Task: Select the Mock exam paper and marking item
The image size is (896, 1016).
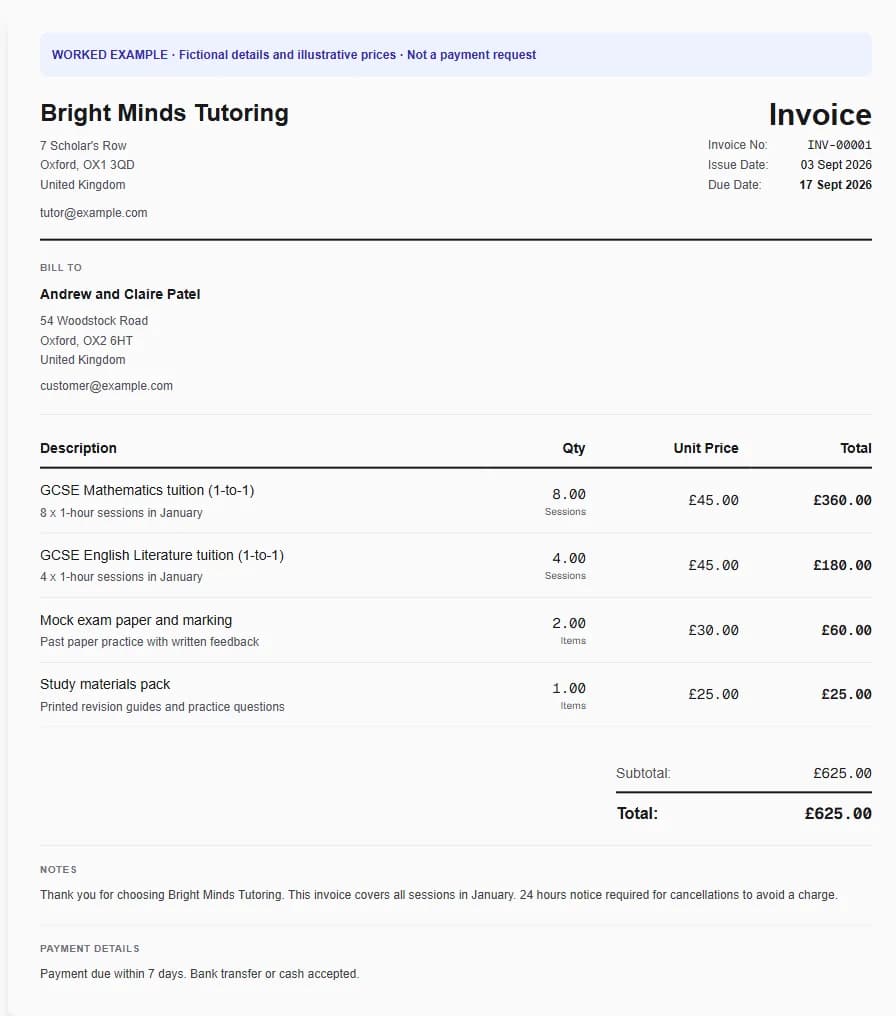Action: (x=136, y=620)
